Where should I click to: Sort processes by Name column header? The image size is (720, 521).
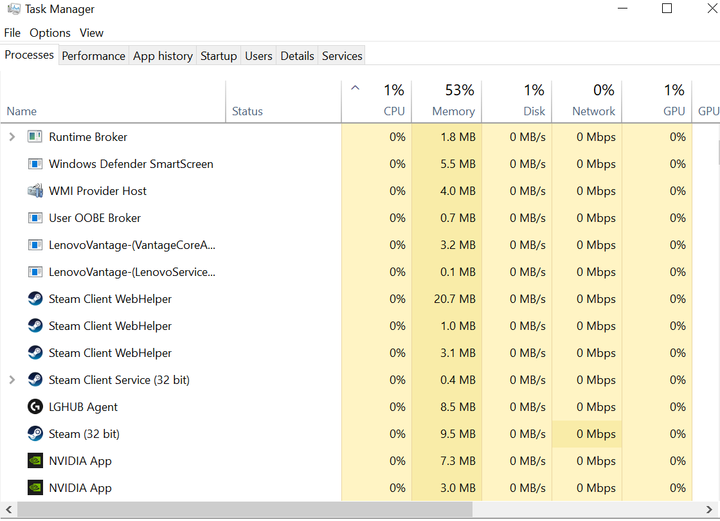pyautogui.click(x=22, y=111)
